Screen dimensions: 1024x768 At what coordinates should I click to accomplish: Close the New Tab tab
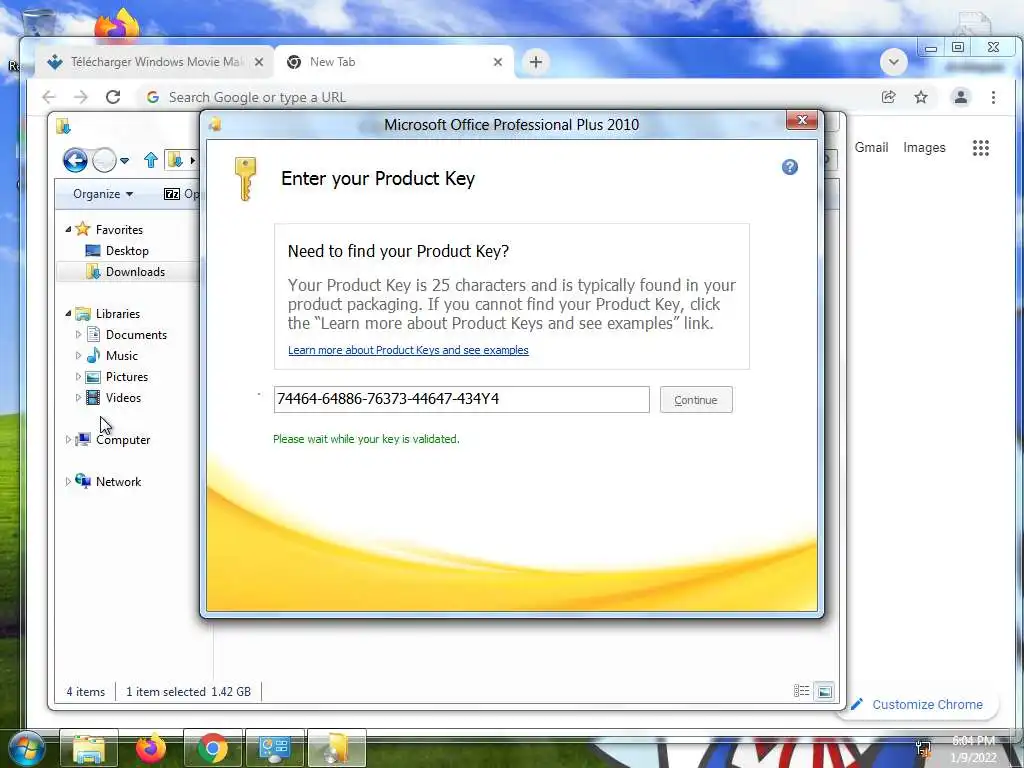(x=498, y=62)
